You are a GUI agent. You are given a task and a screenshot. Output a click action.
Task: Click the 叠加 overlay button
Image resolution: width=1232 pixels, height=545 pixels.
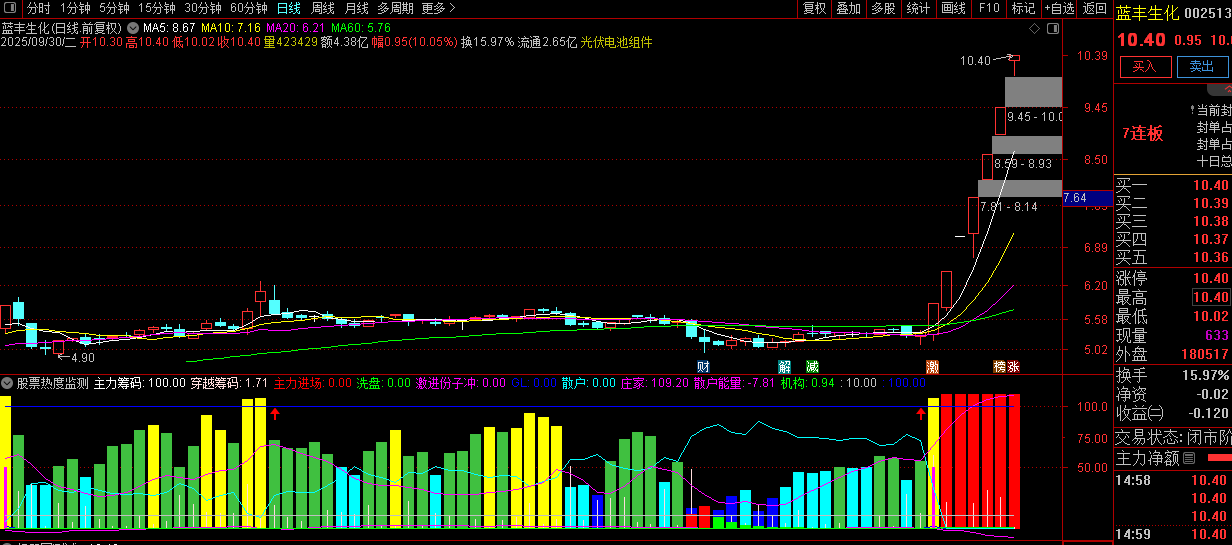848,8
